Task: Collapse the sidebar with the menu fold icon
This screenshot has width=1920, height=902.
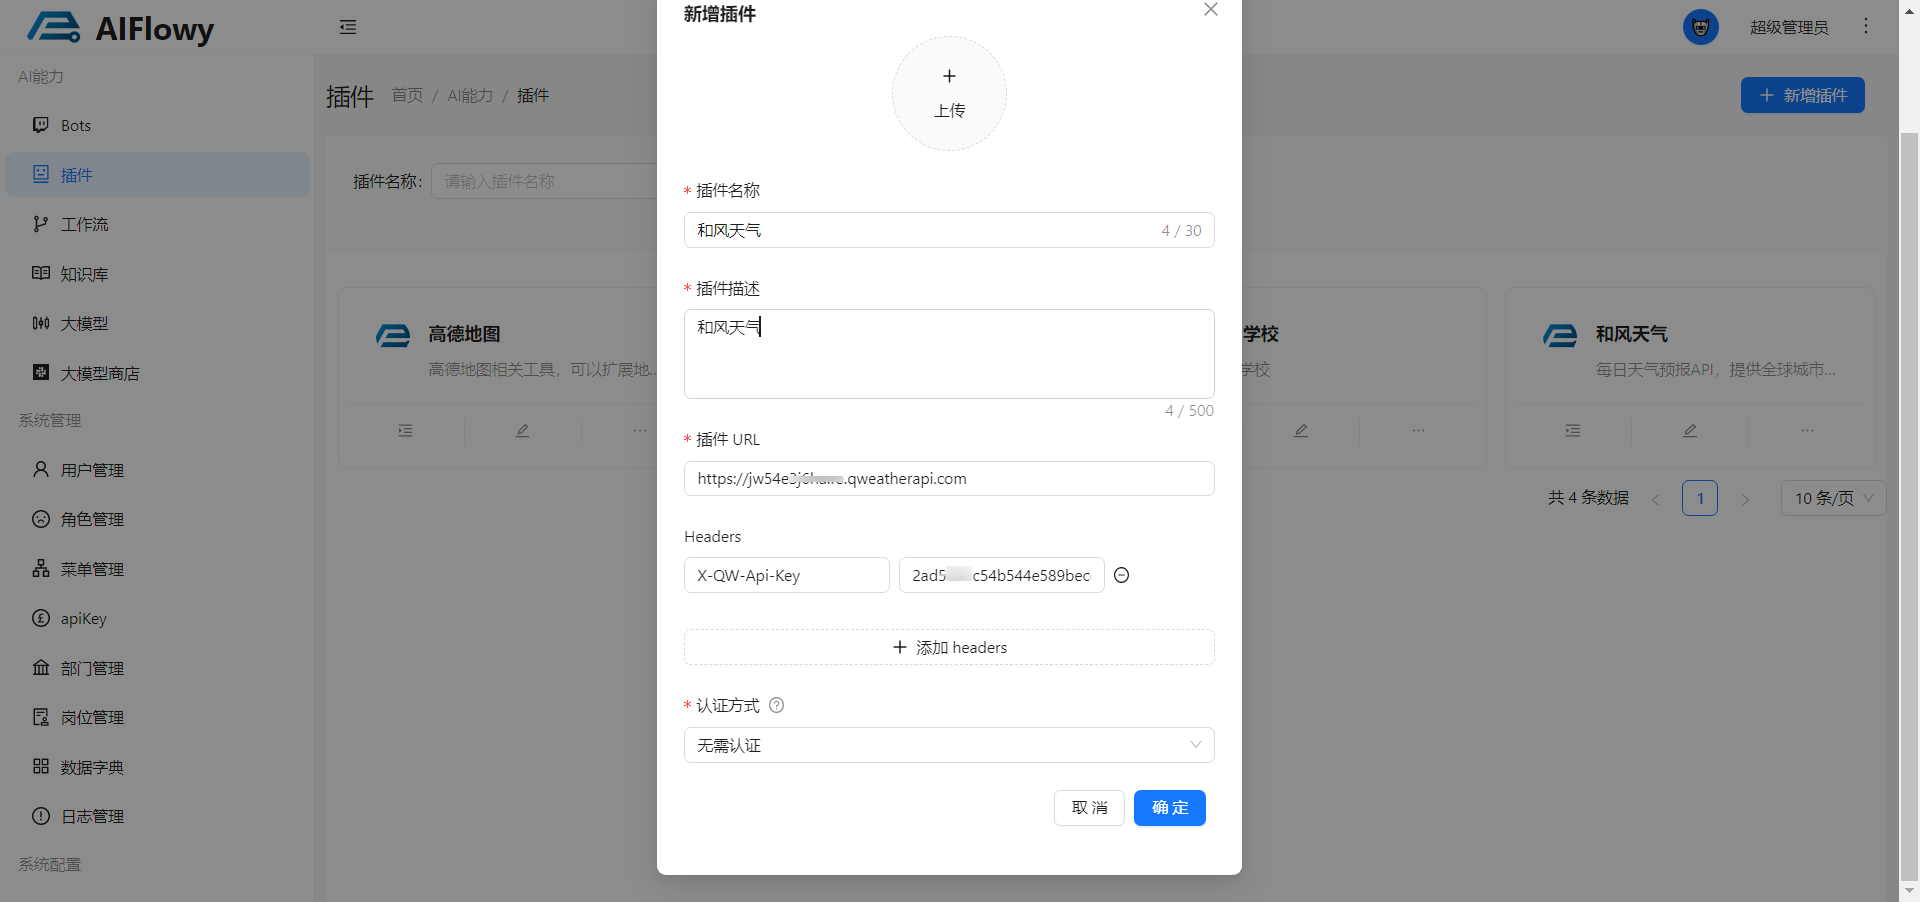Action: point(348,27)
